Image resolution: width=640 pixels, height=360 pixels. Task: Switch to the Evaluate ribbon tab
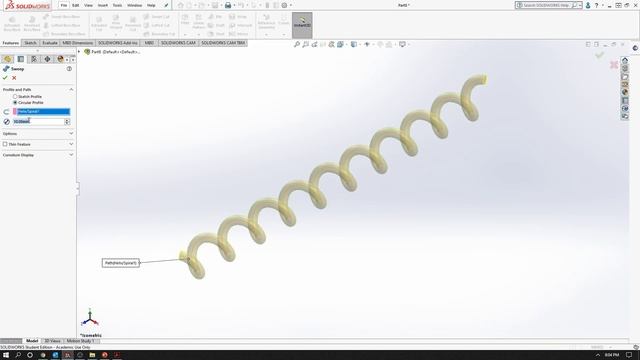(x=50, y=43)
